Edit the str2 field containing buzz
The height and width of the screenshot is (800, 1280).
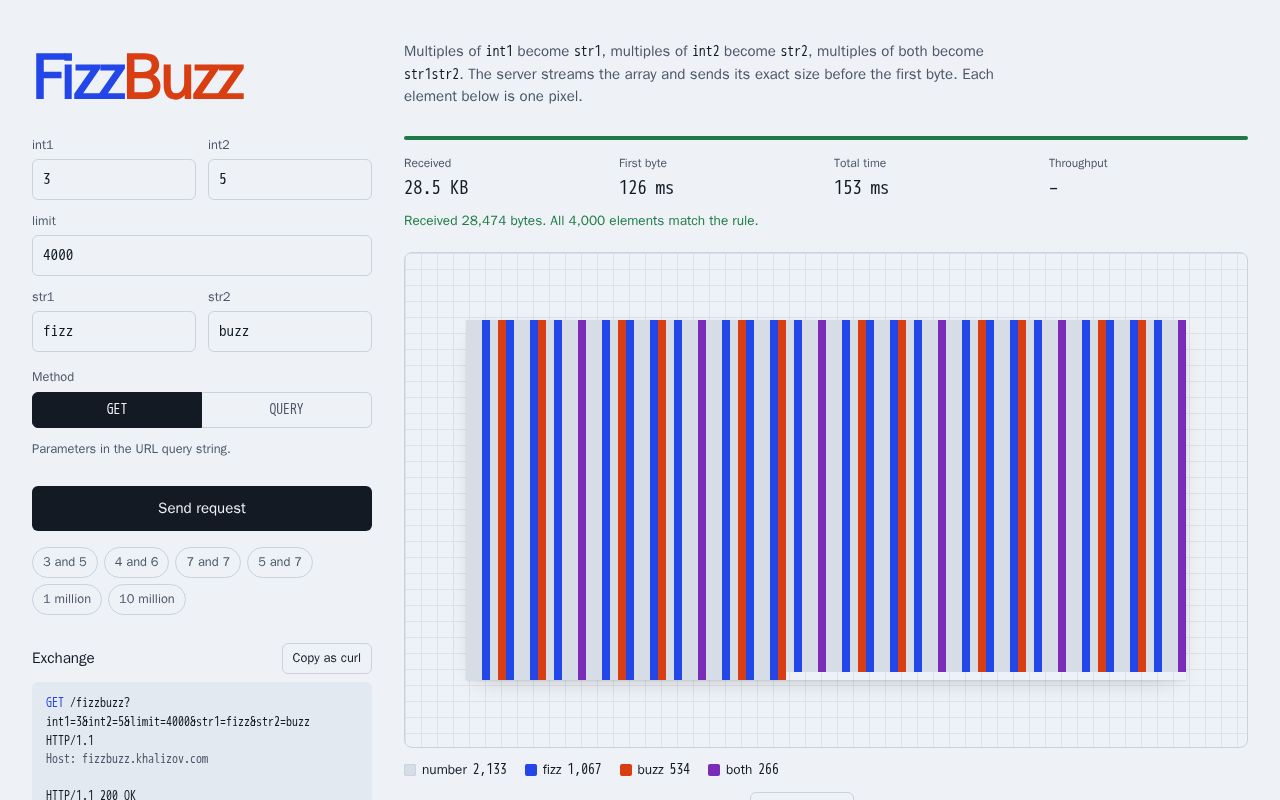click(290, 331)
